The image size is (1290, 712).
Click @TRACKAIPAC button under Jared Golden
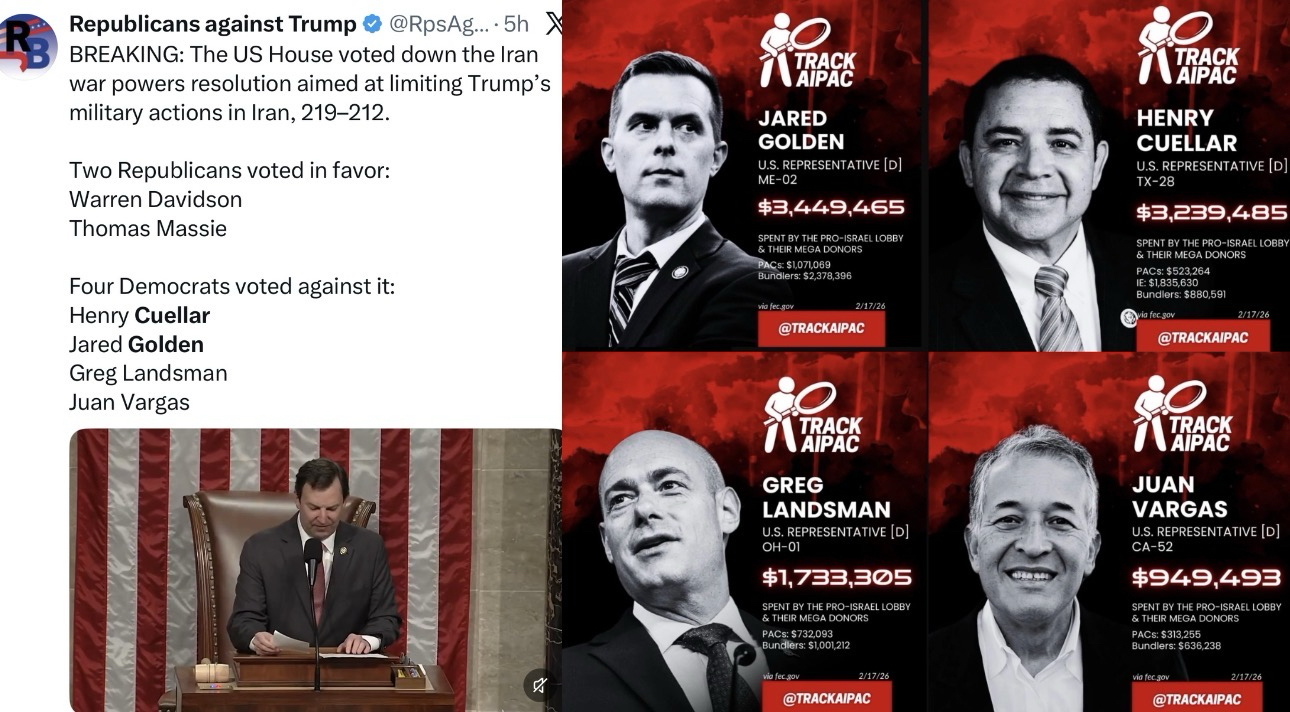pos(821,328)
